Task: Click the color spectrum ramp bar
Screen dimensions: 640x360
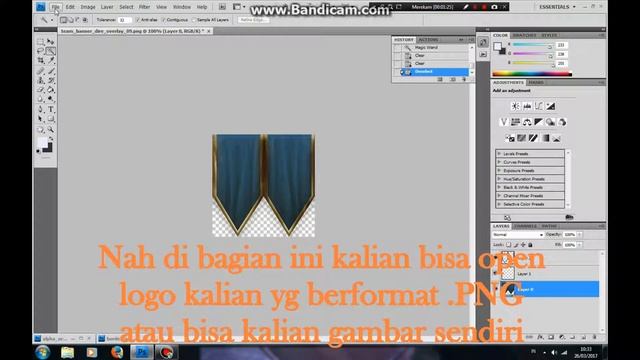Action: tap(532, 74)
